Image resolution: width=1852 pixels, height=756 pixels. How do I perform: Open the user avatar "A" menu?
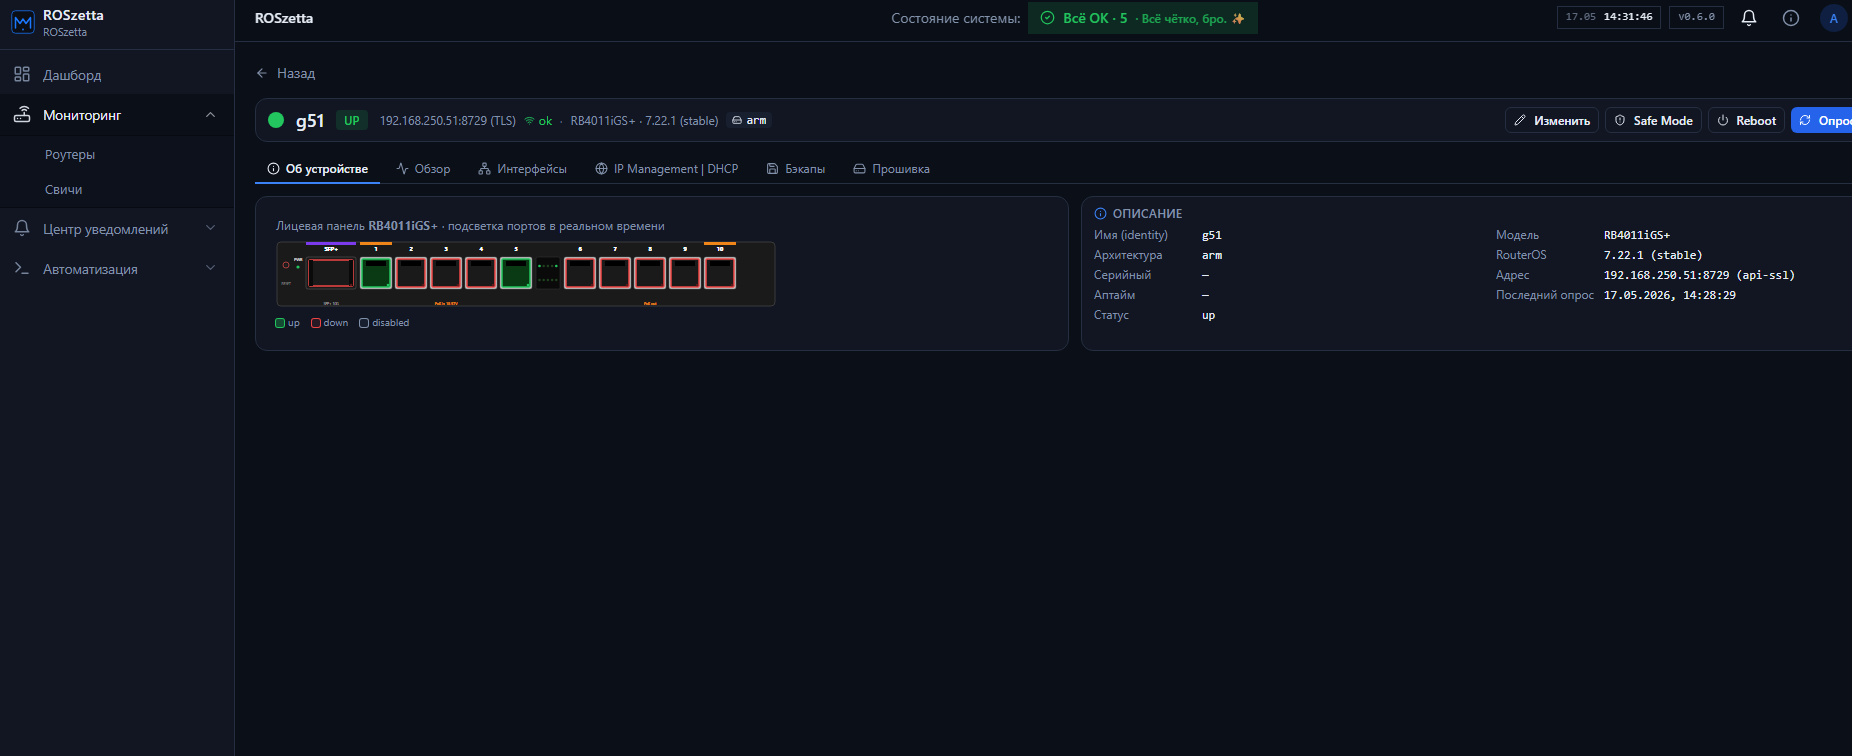pyautogui.click(x=1833, y=18)
